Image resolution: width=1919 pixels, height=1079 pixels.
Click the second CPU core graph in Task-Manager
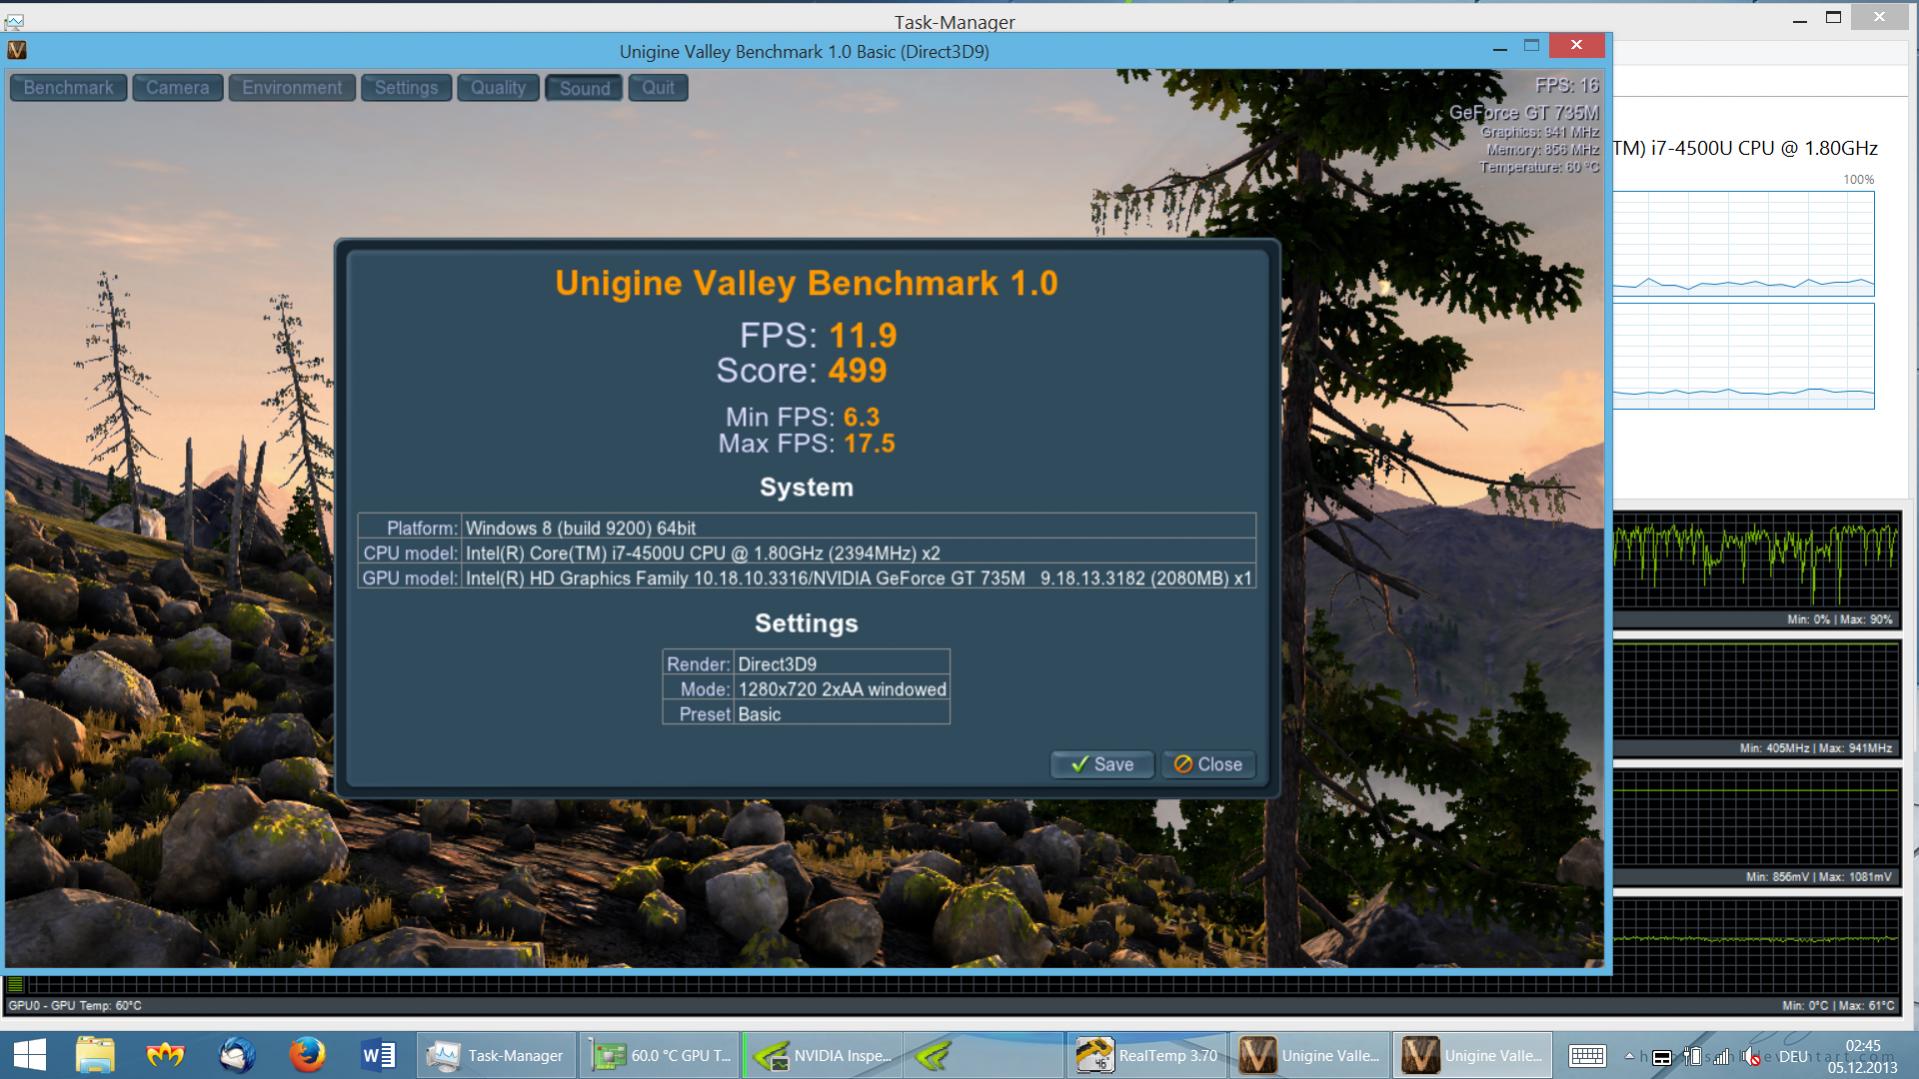pyautogui.click(x=1744, y=356)
